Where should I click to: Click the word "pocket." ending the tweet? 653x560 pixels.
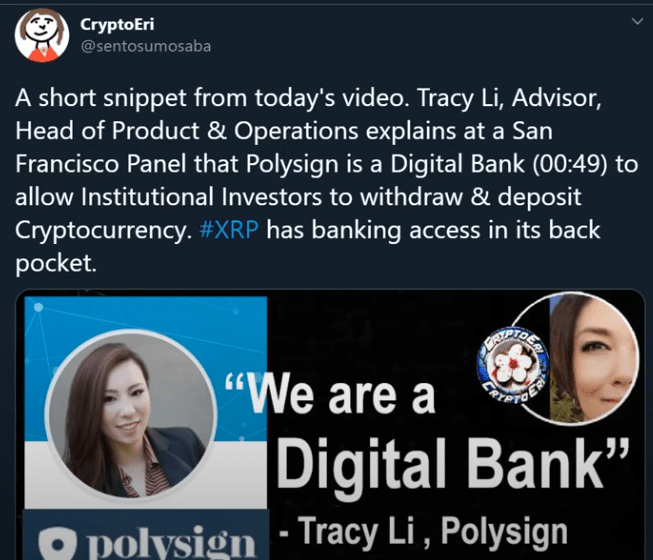click(x=56, y=263)
